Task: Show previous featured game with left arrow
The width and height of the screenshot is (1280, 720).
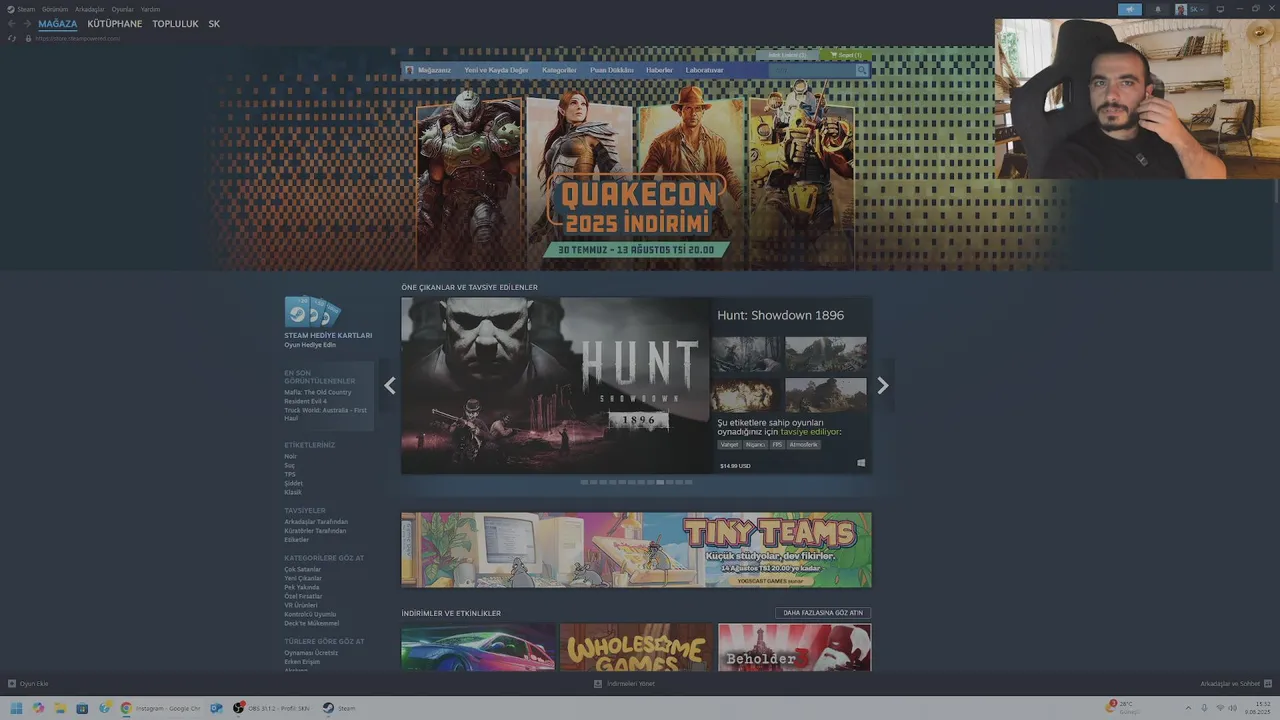Action: 390,386
